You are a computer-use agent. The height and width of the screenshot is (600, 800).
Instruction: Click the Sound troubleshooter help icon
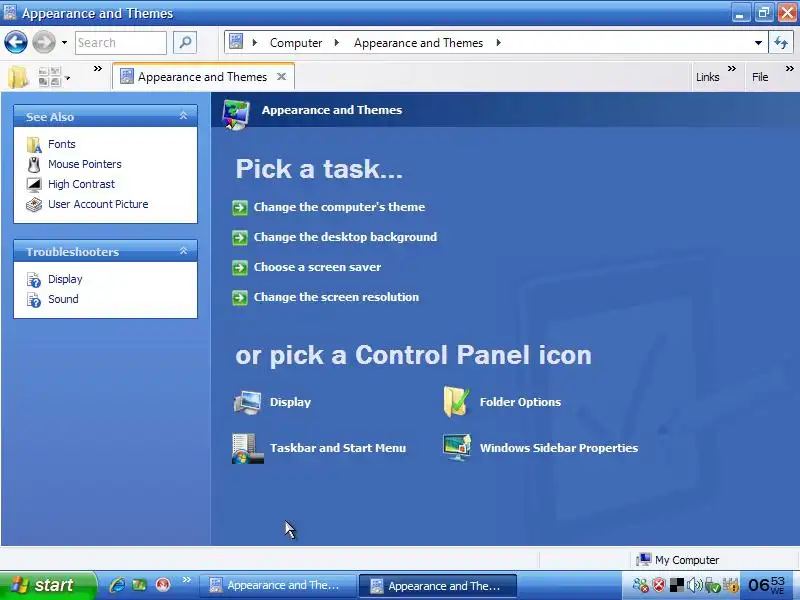pos(34,300)
